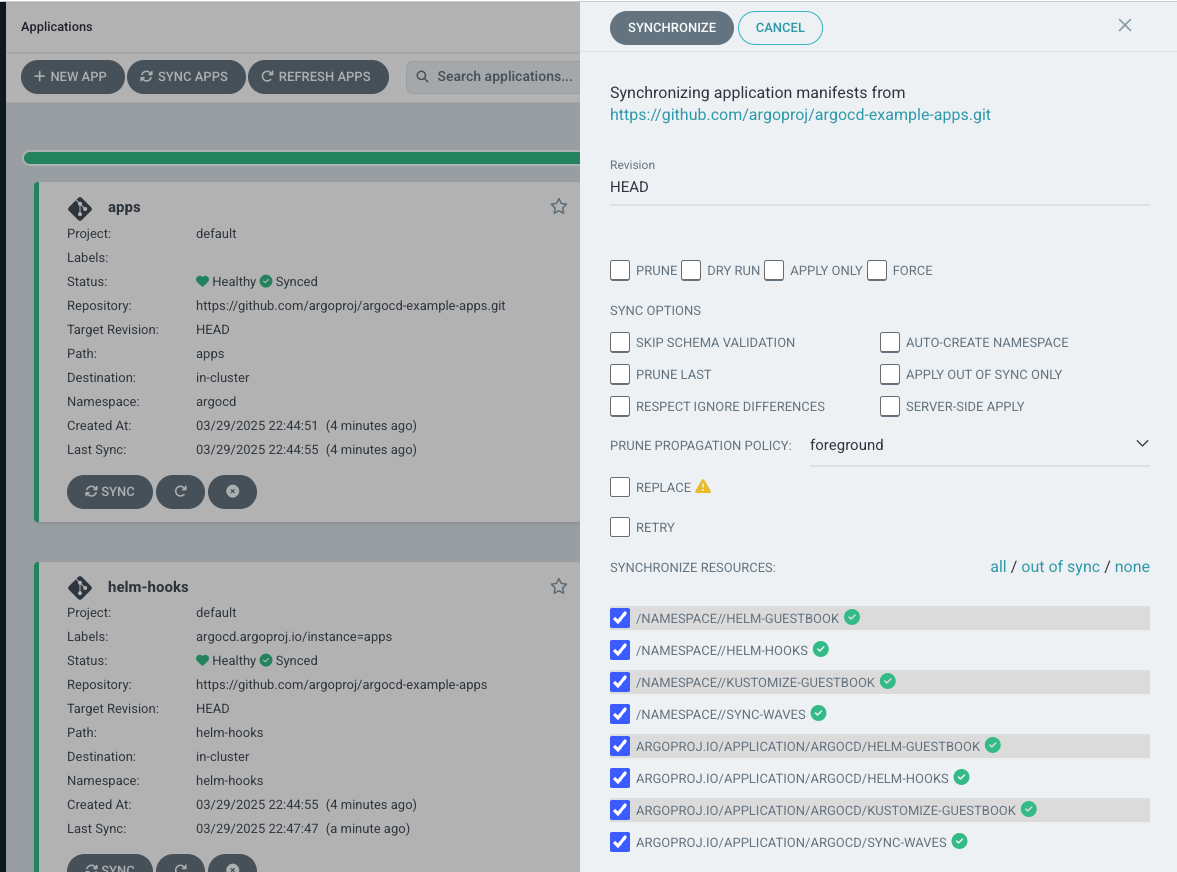Close the sync panel with X icon
The width and height of the screenshot is (1177, 872).
pos(1124,26)
